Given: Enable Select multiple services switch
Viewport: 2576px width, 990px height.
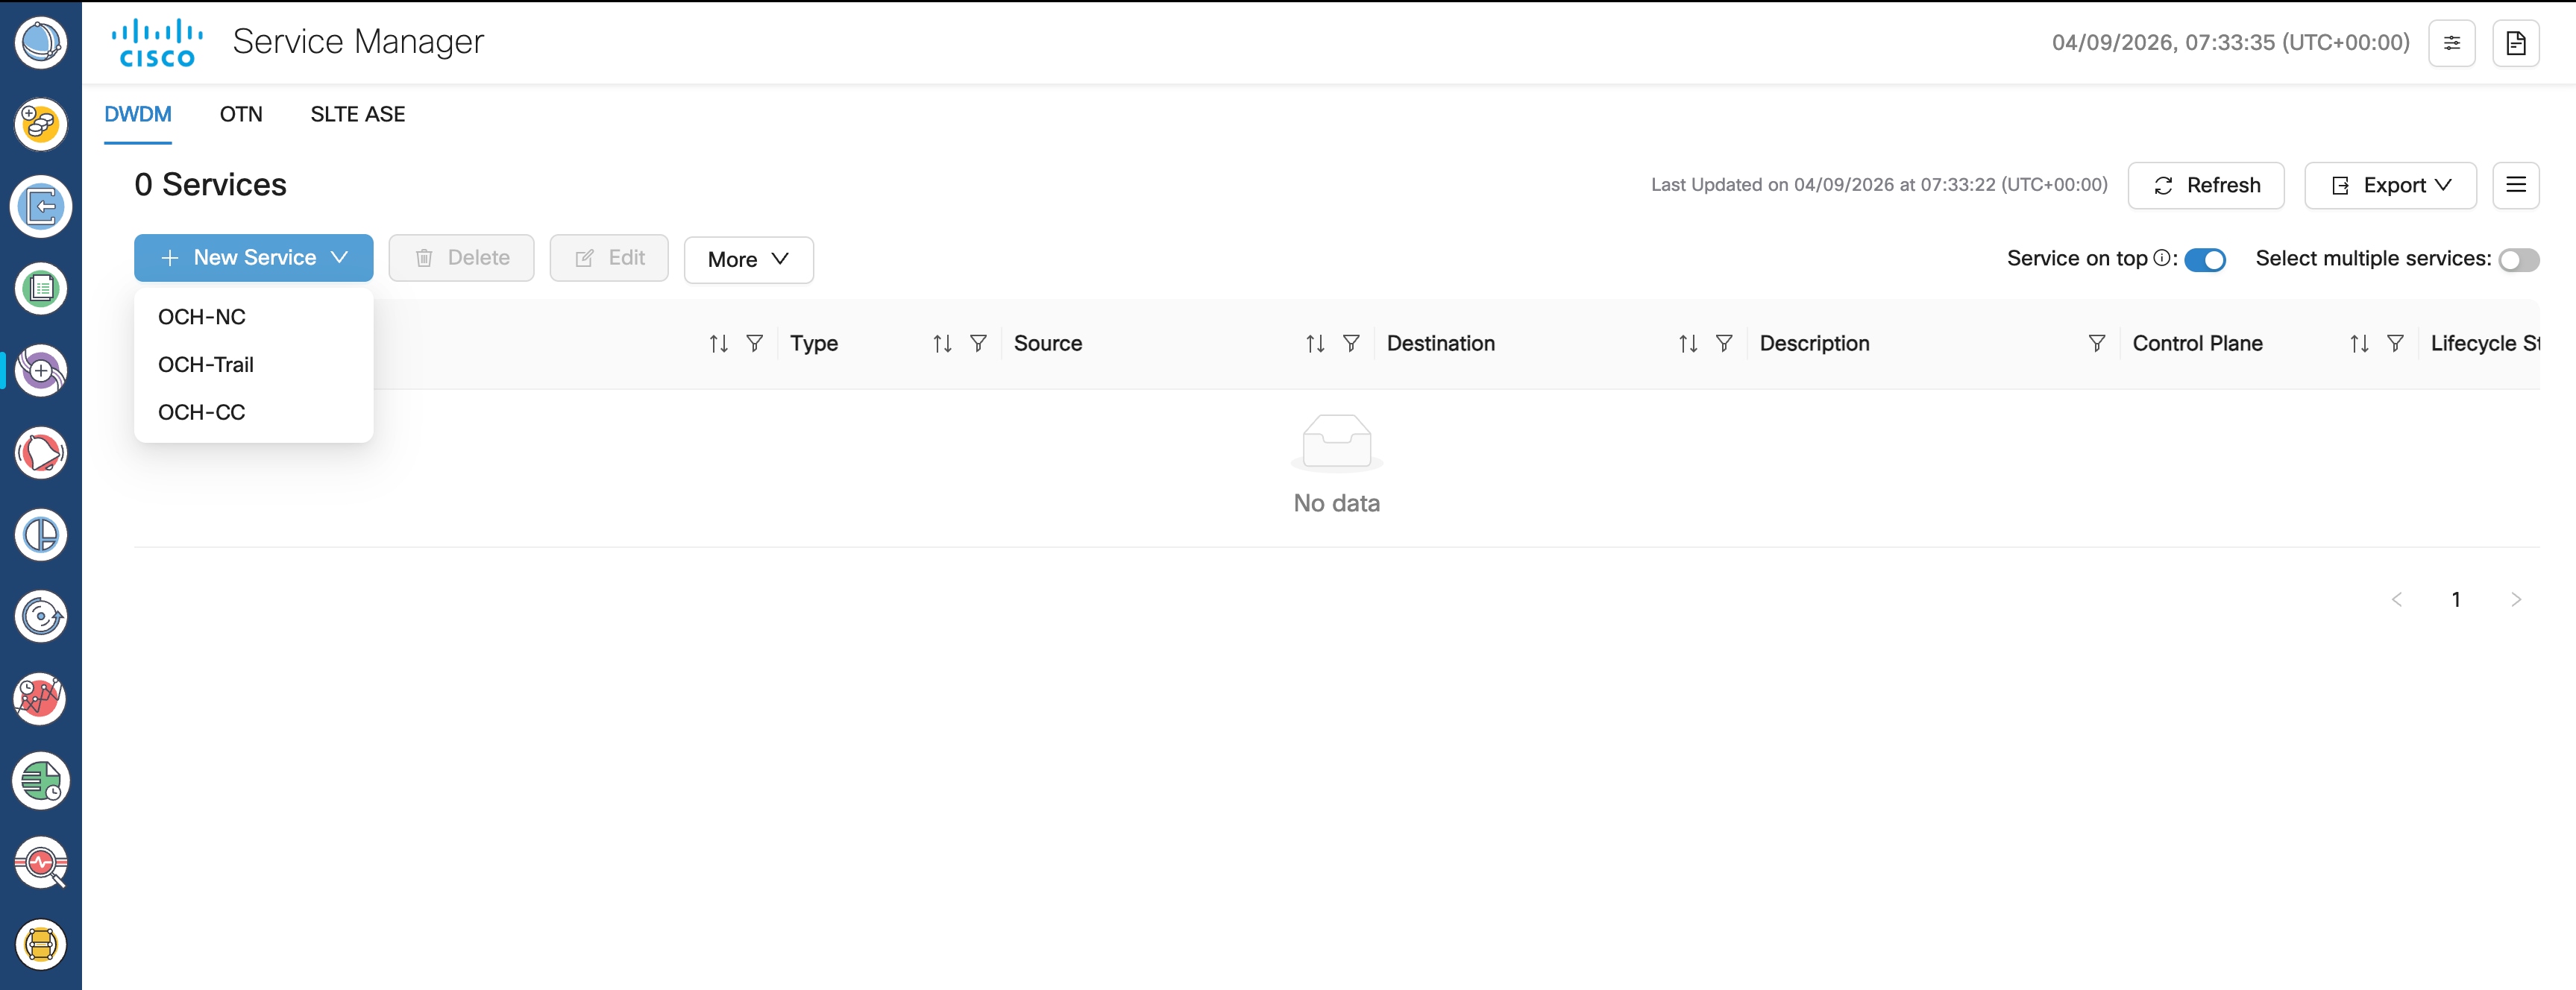Looking at the screenshot, I should (2518, 260).
